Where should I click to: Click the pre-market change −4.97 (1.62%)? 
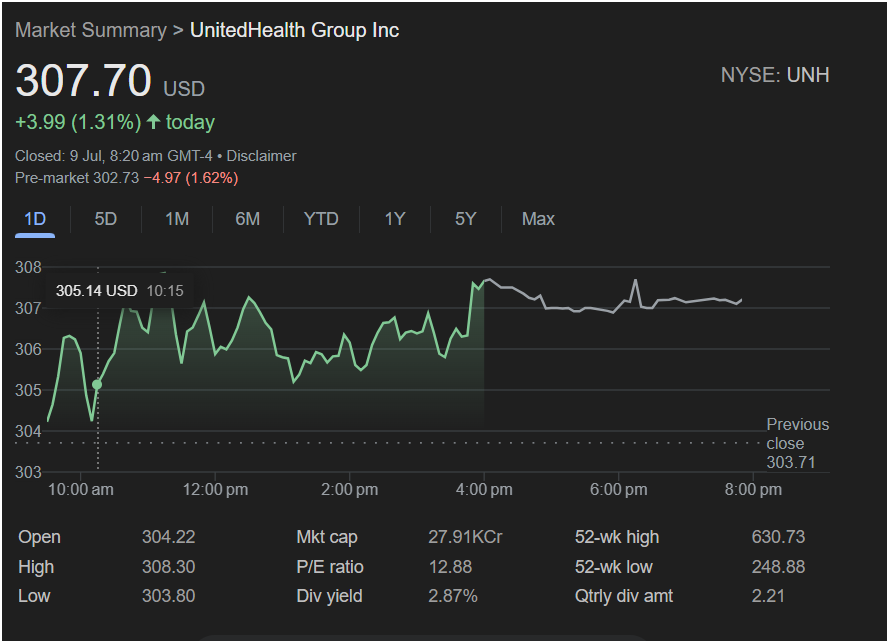(x=190, y=178)
